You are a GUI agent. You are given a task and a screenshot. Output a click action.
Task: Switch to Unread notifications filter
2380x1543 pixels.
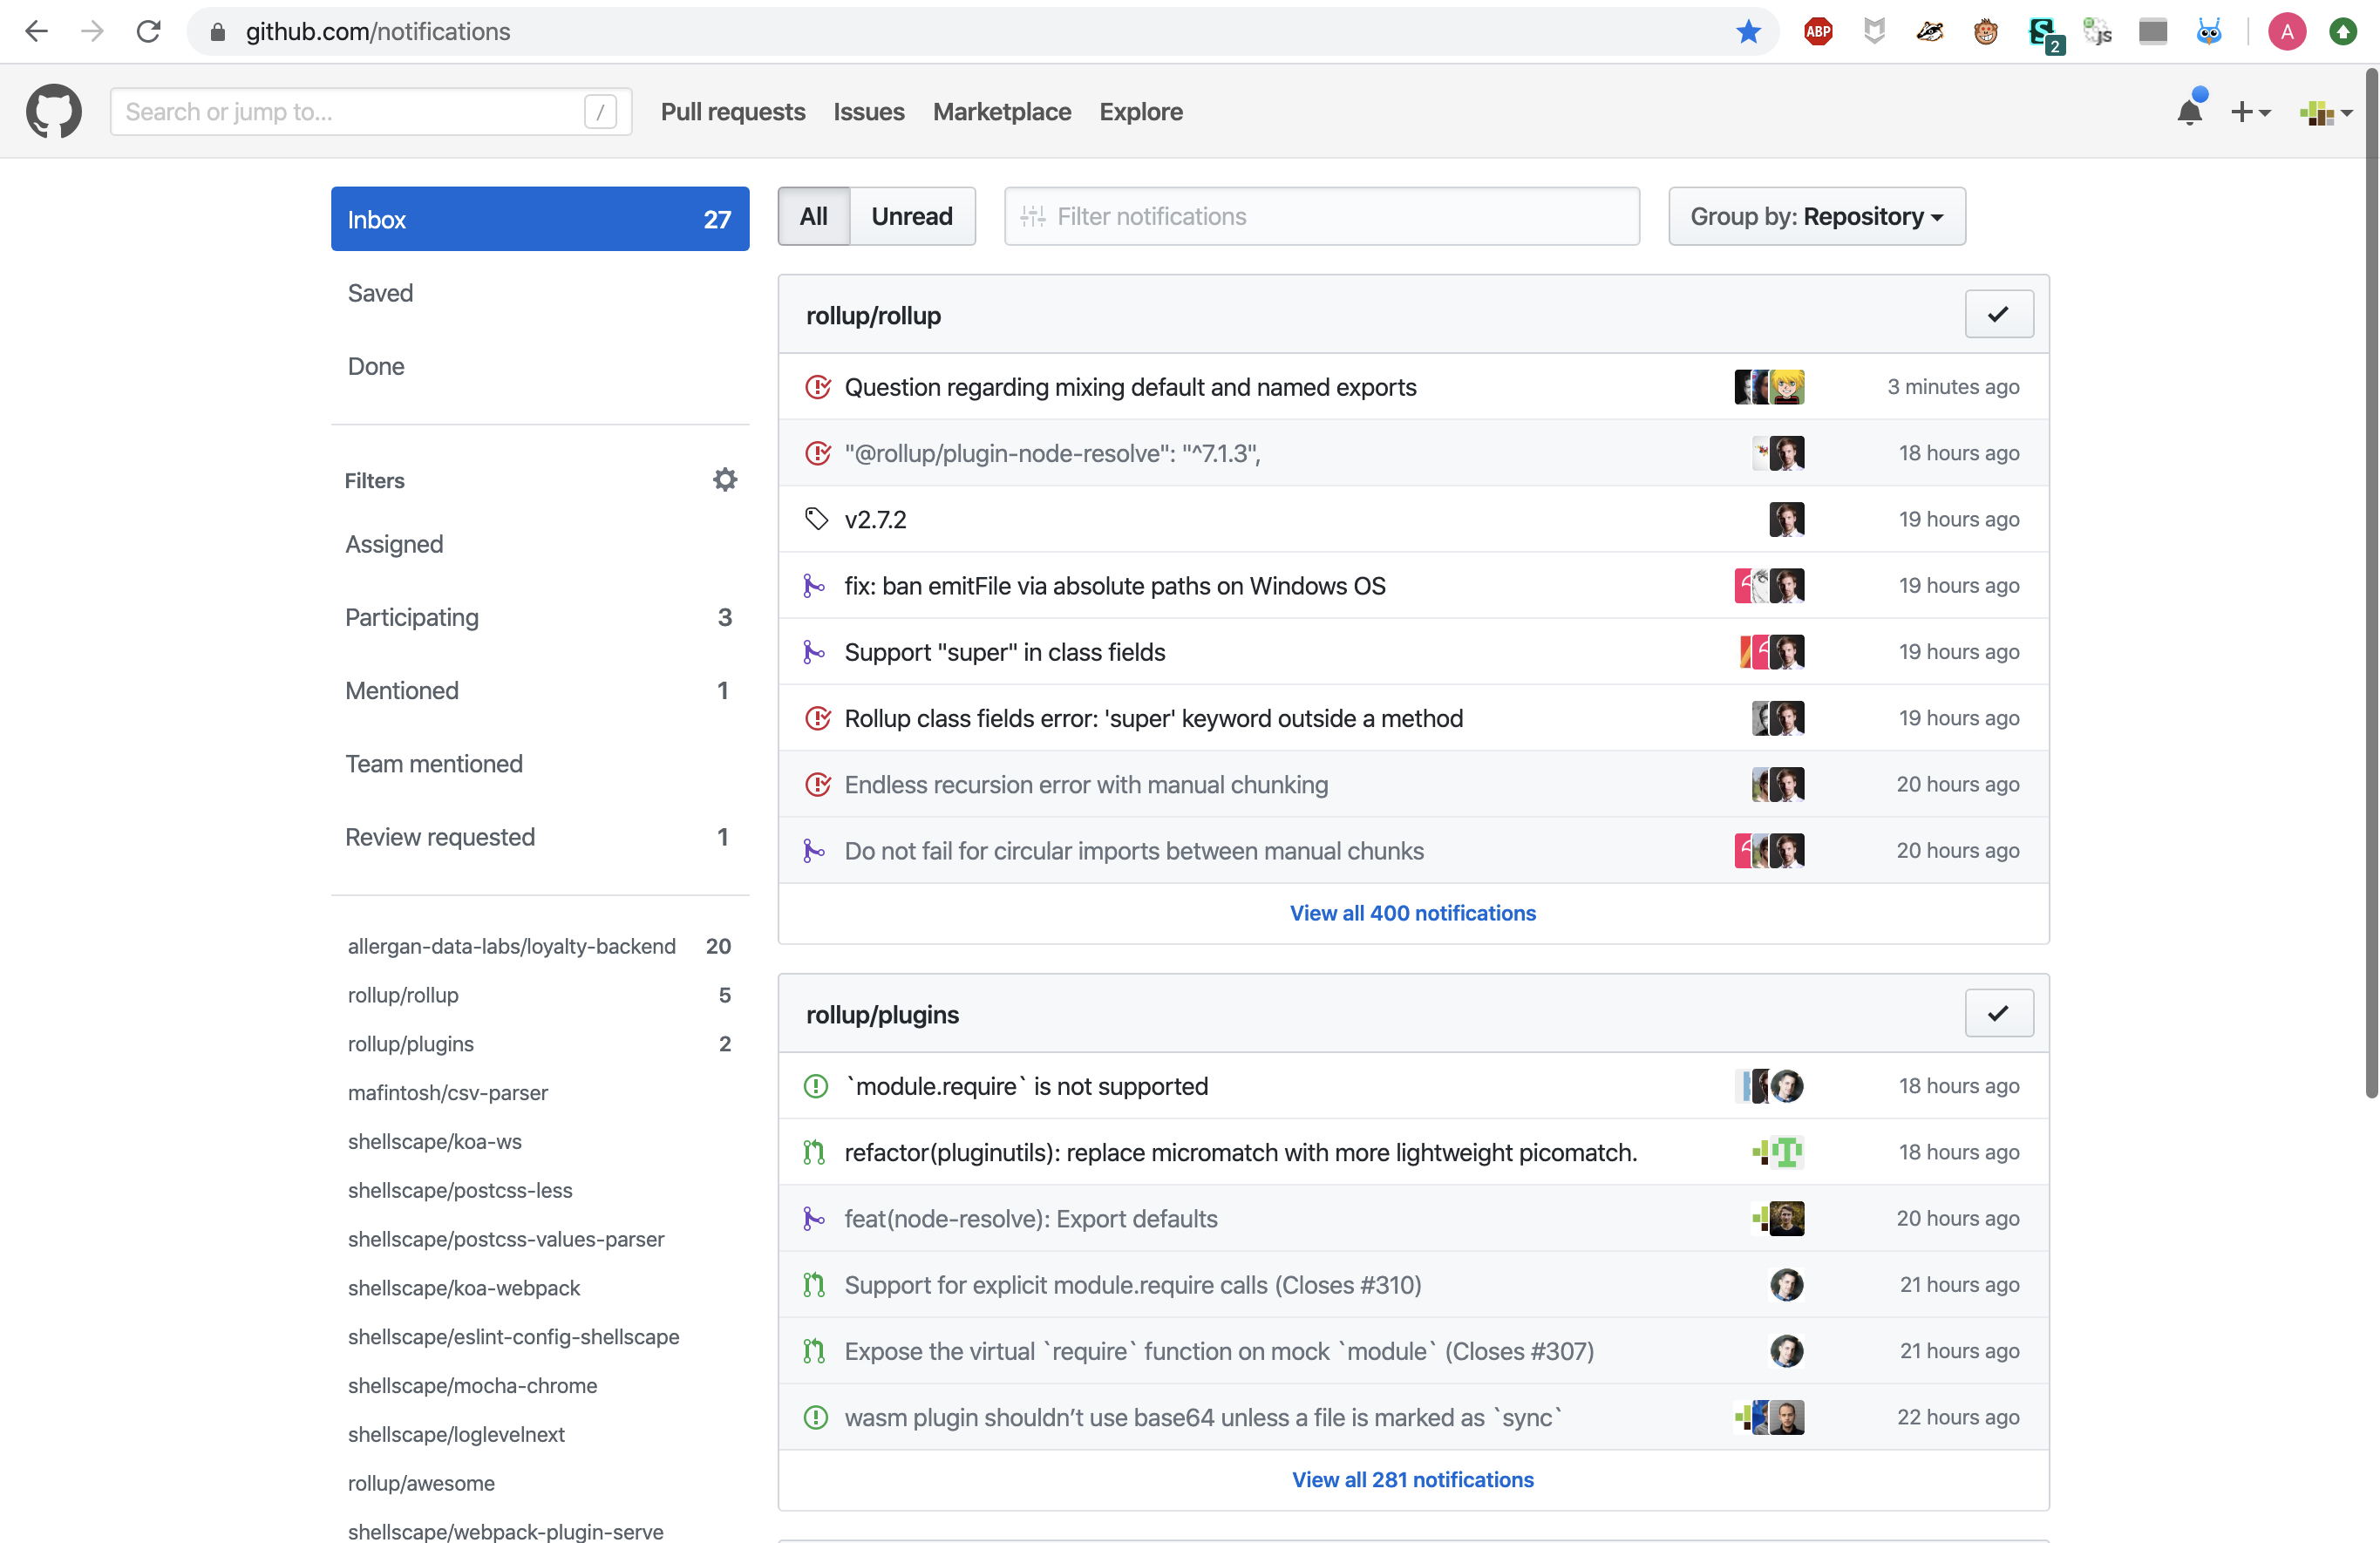point(911,216)
